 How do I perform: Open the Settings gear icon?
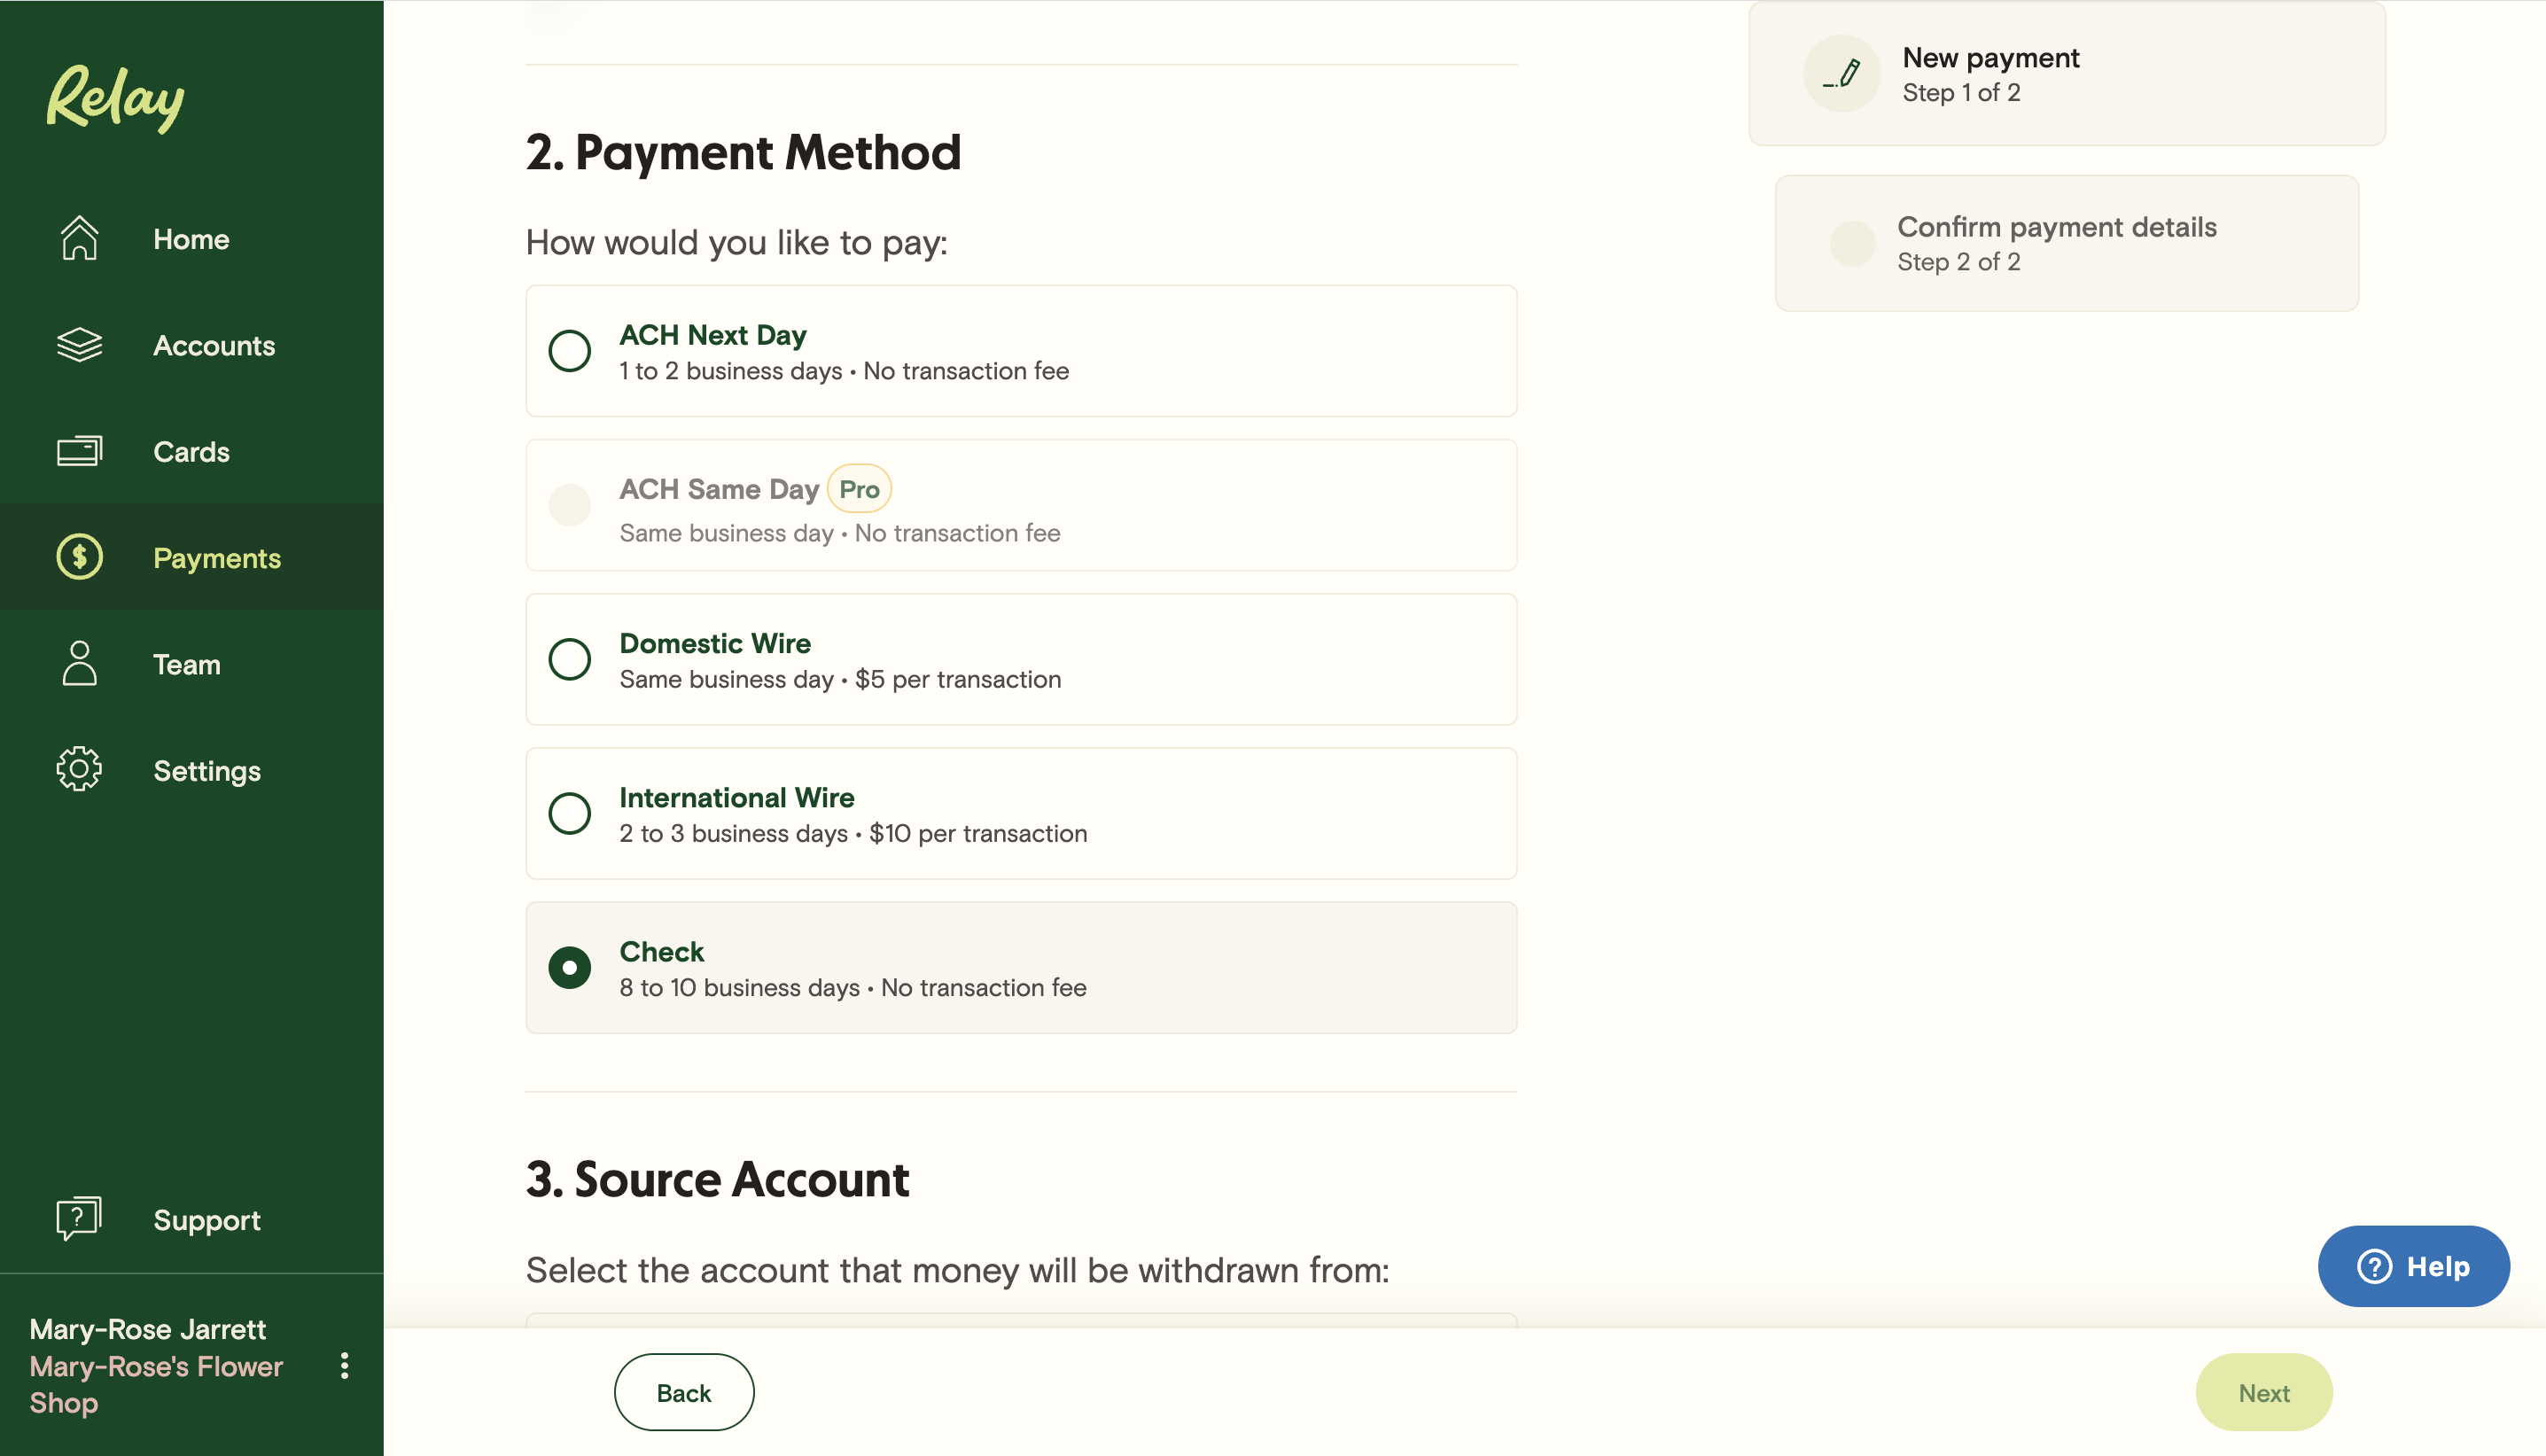click(x=79, y=769)
